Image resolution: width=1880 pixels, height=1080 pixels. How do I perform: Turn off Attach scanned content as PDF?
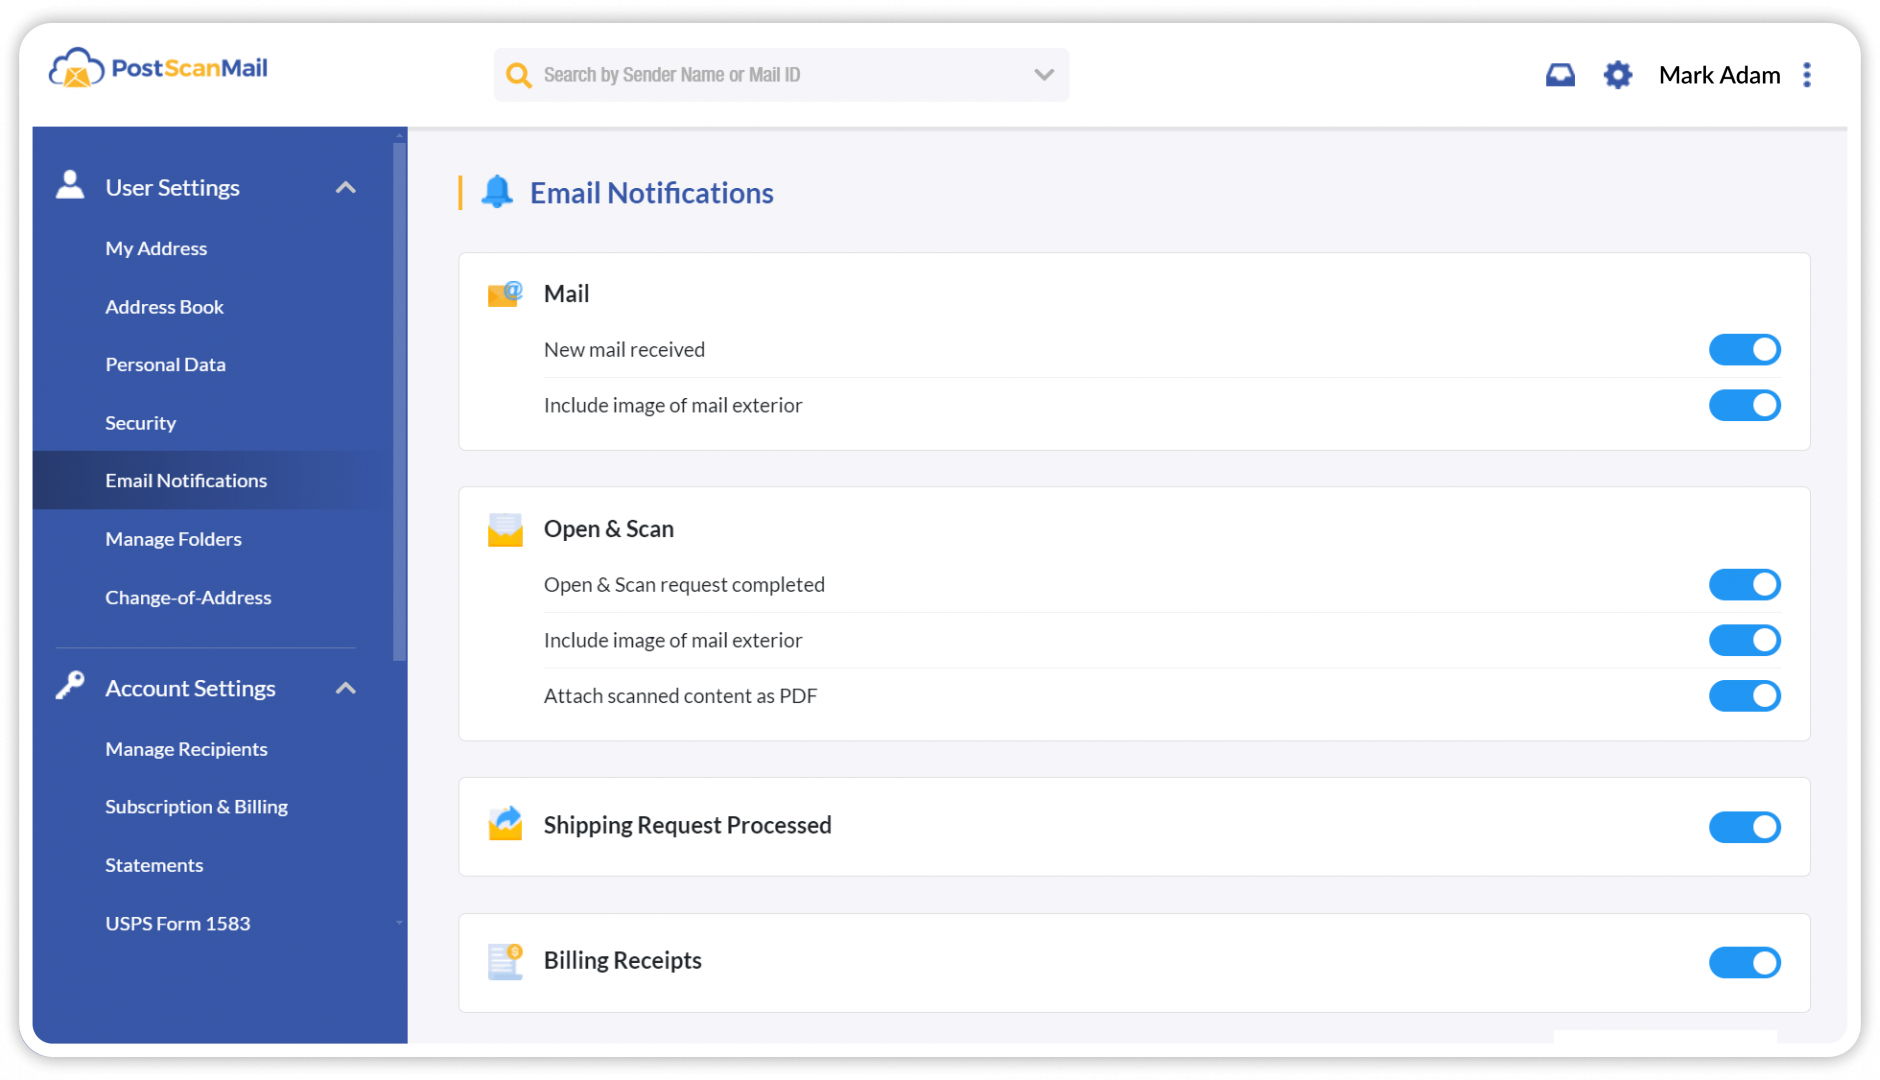(1744, 696)
